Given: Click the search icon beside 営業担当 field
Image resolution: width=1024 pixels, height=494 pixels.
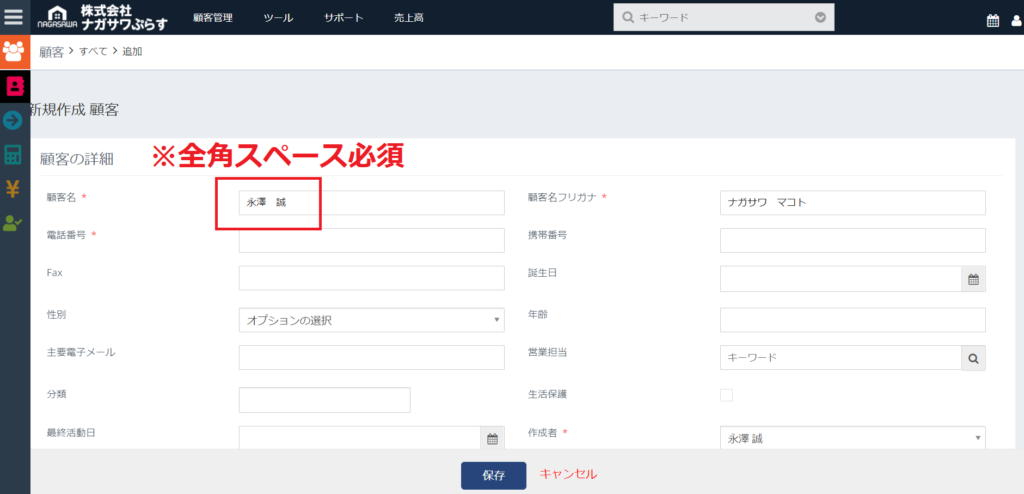Looking at the screenshot, I should point(973,357).
